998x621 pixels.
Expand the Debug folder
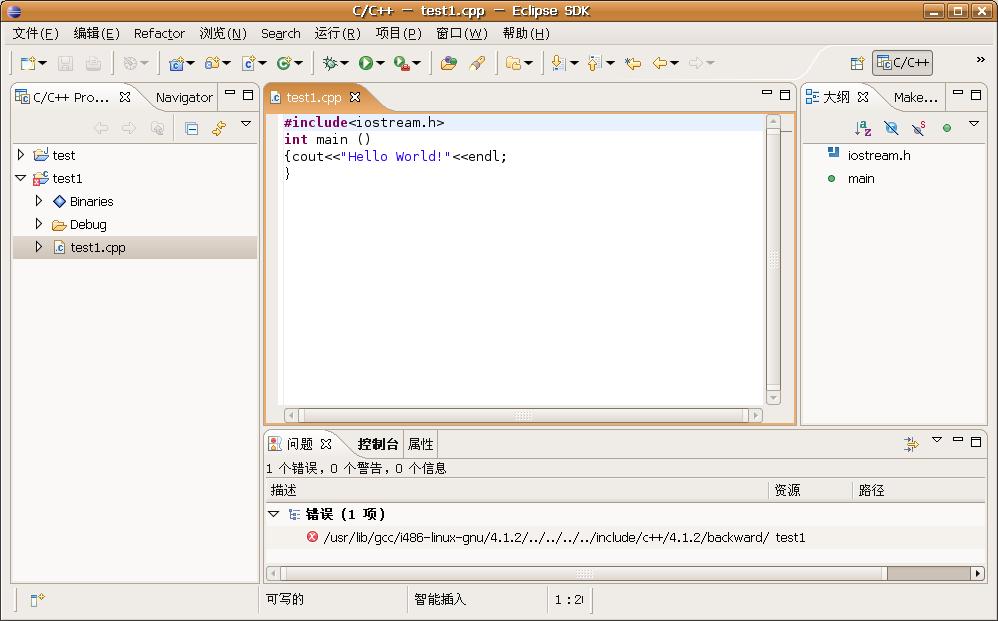39,224
